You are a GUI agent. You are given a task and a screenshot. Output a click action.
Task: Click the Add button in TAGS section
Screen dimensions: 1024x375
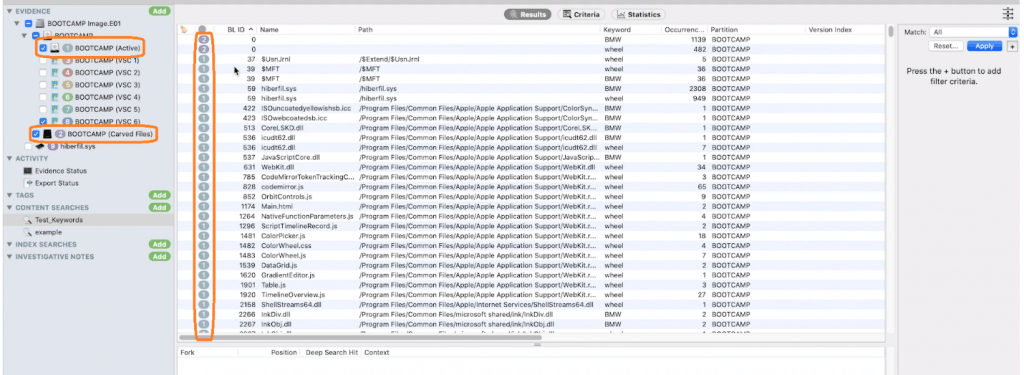click(158, 195)
